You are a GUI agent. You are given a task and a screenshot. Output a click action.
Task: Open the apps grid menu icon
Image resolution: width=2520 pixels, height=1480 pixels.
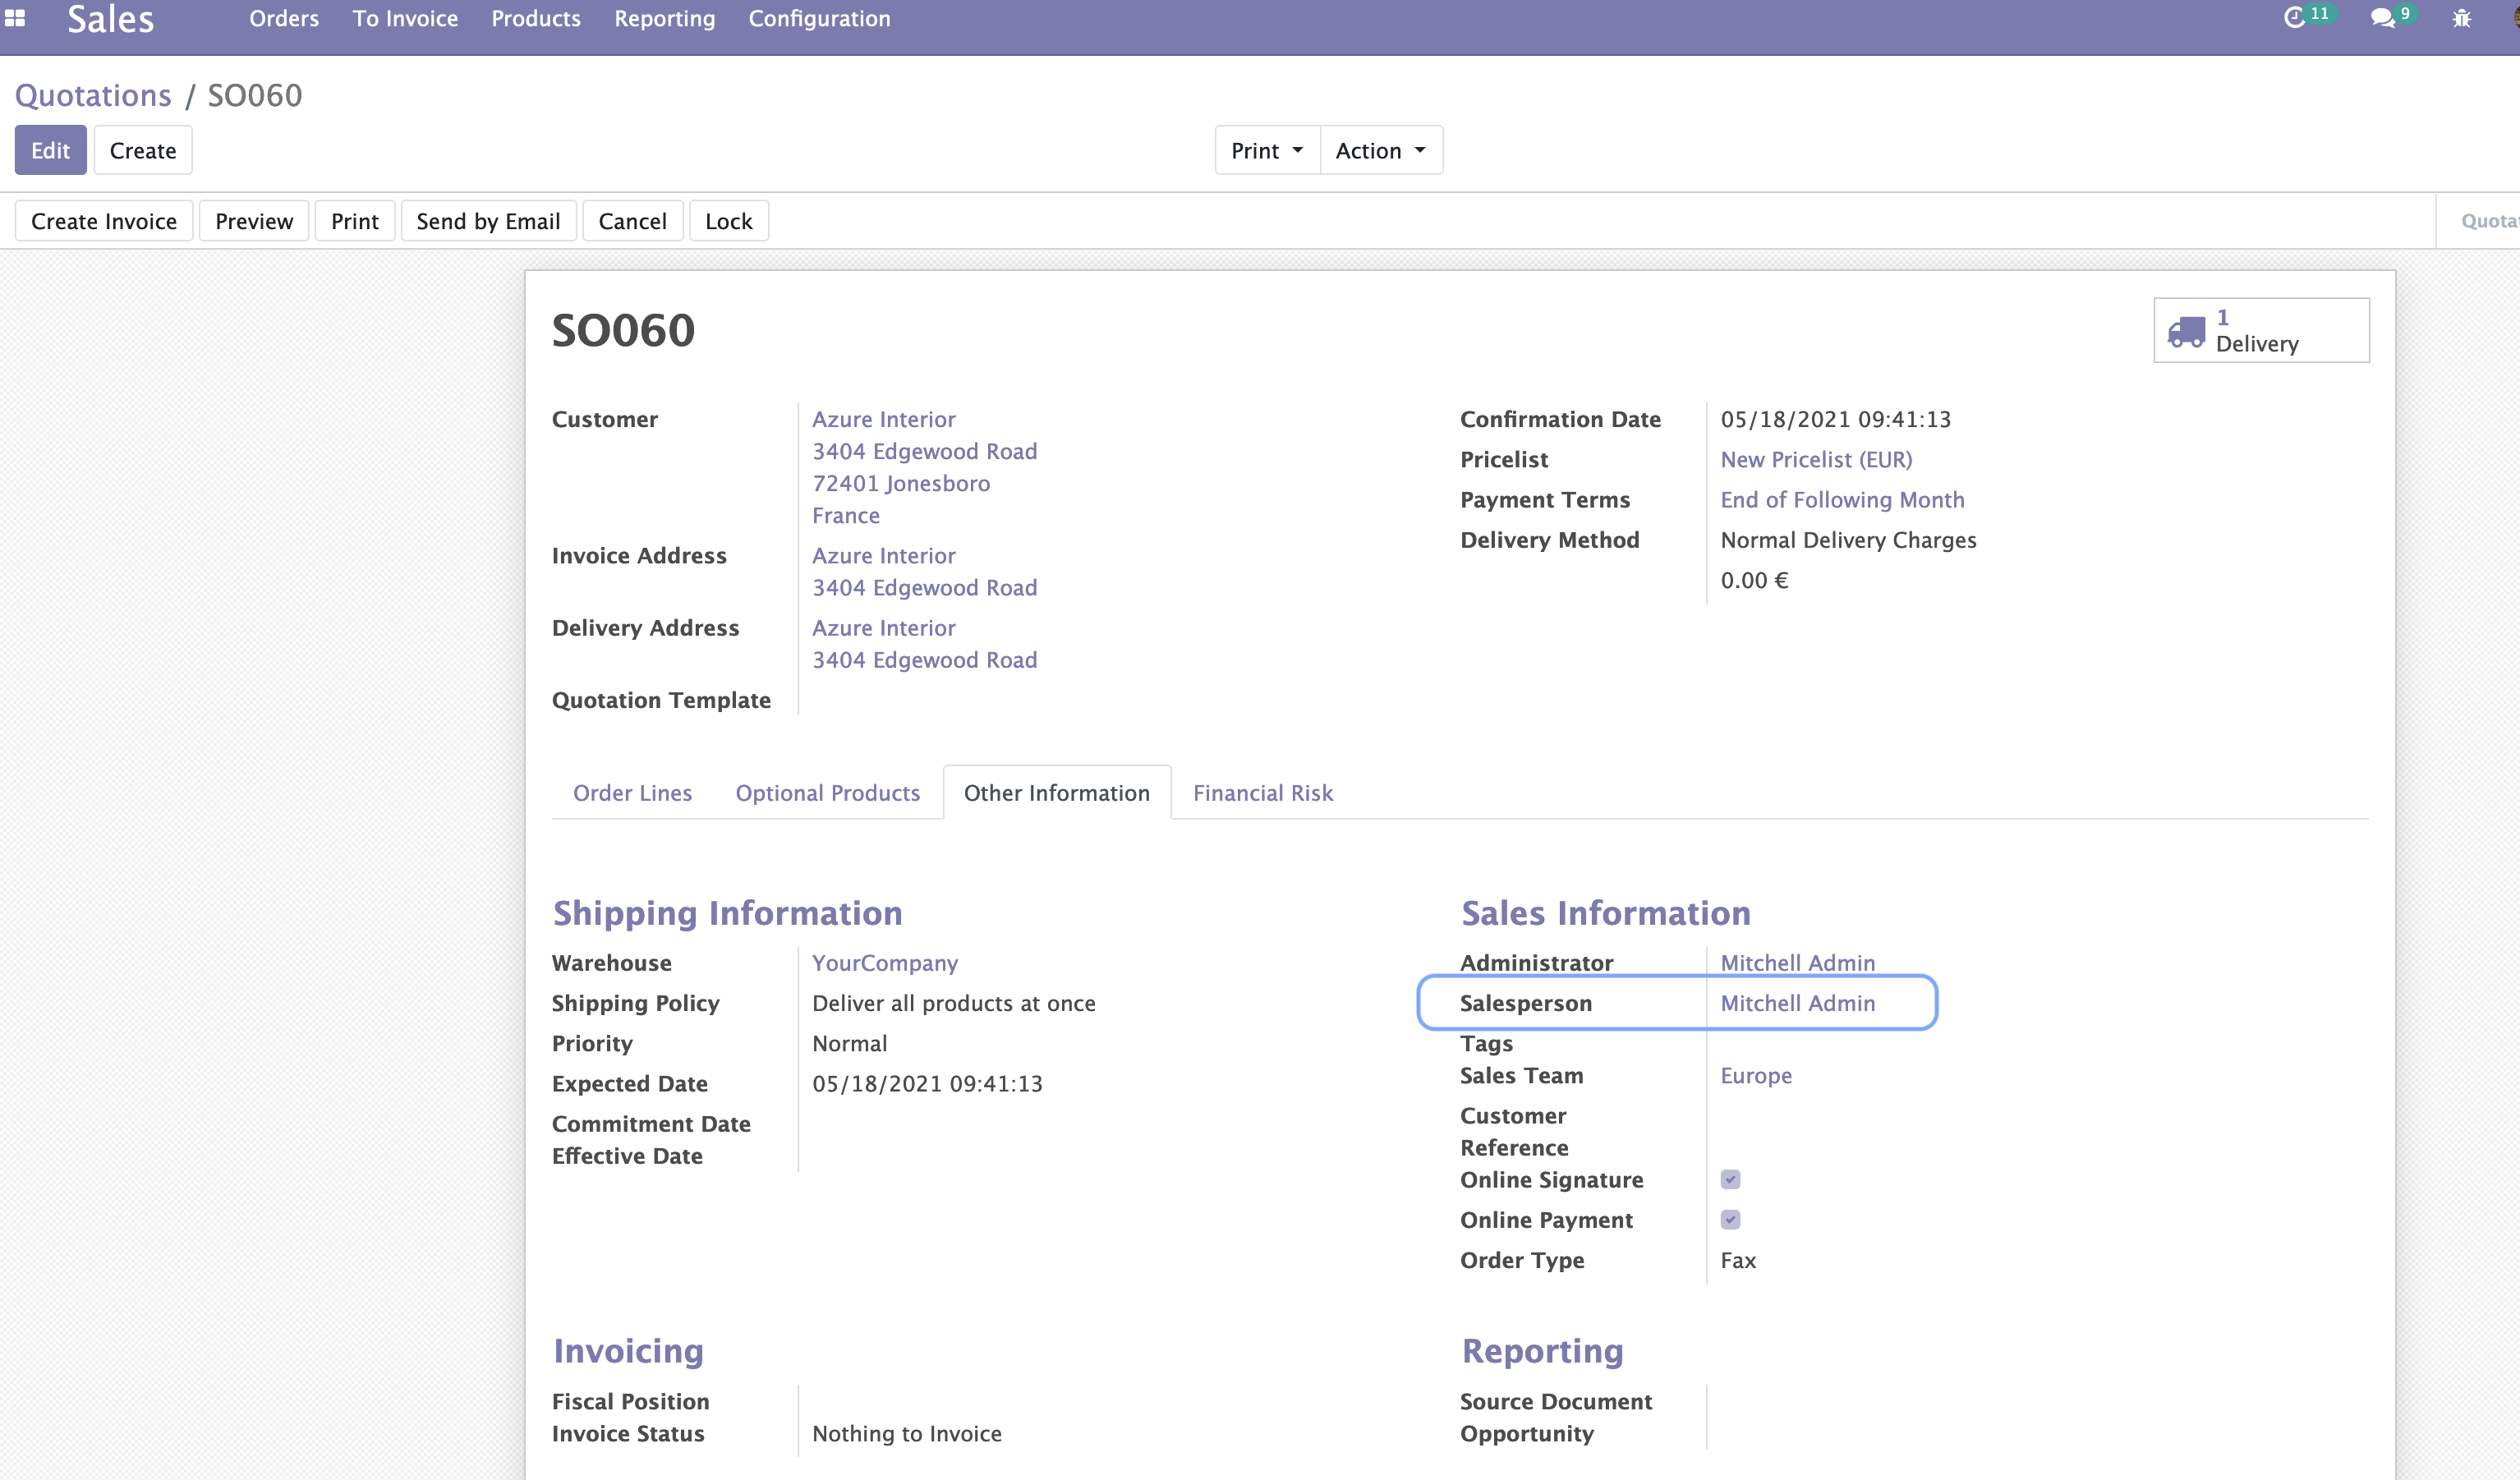point(15,17)
